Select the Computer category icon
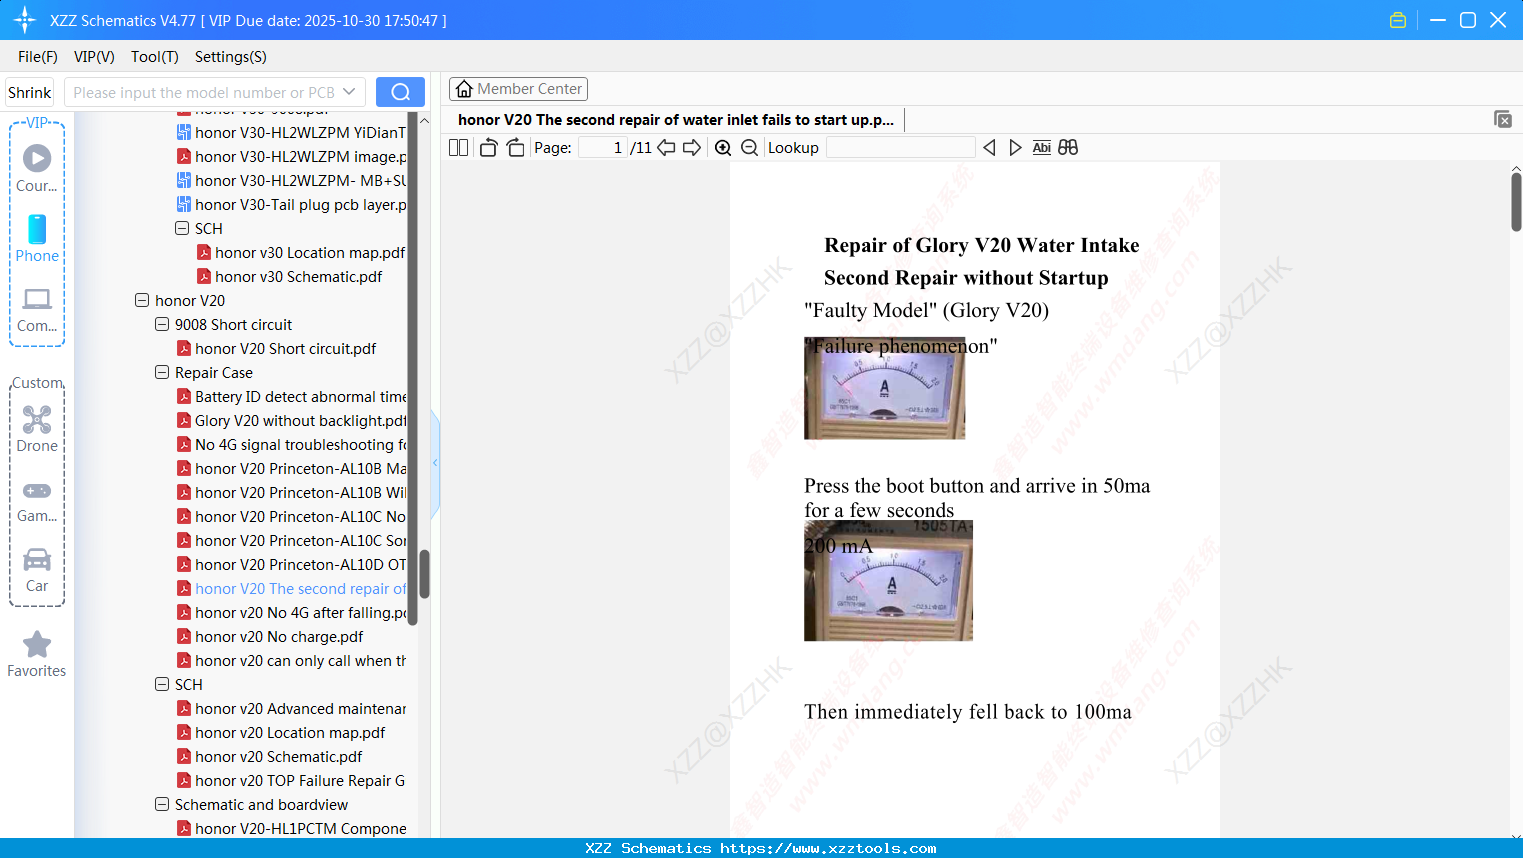1523x858 pixels. point(37,309)
